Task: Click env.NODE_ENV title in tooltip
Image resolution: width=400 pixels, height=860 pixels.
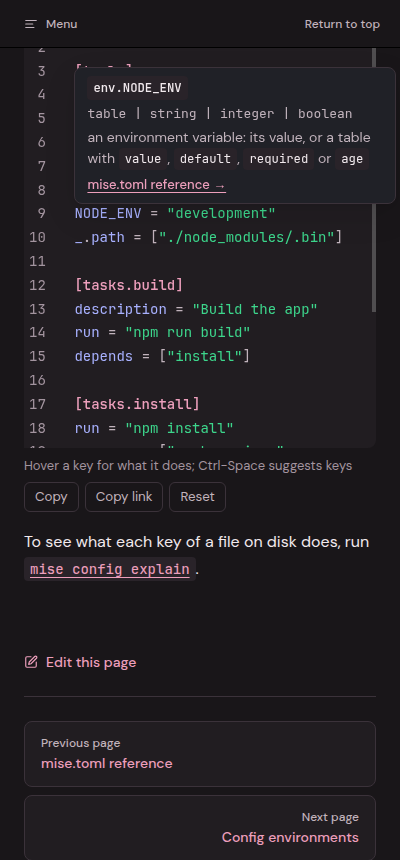Action: (x=138, y=88)
